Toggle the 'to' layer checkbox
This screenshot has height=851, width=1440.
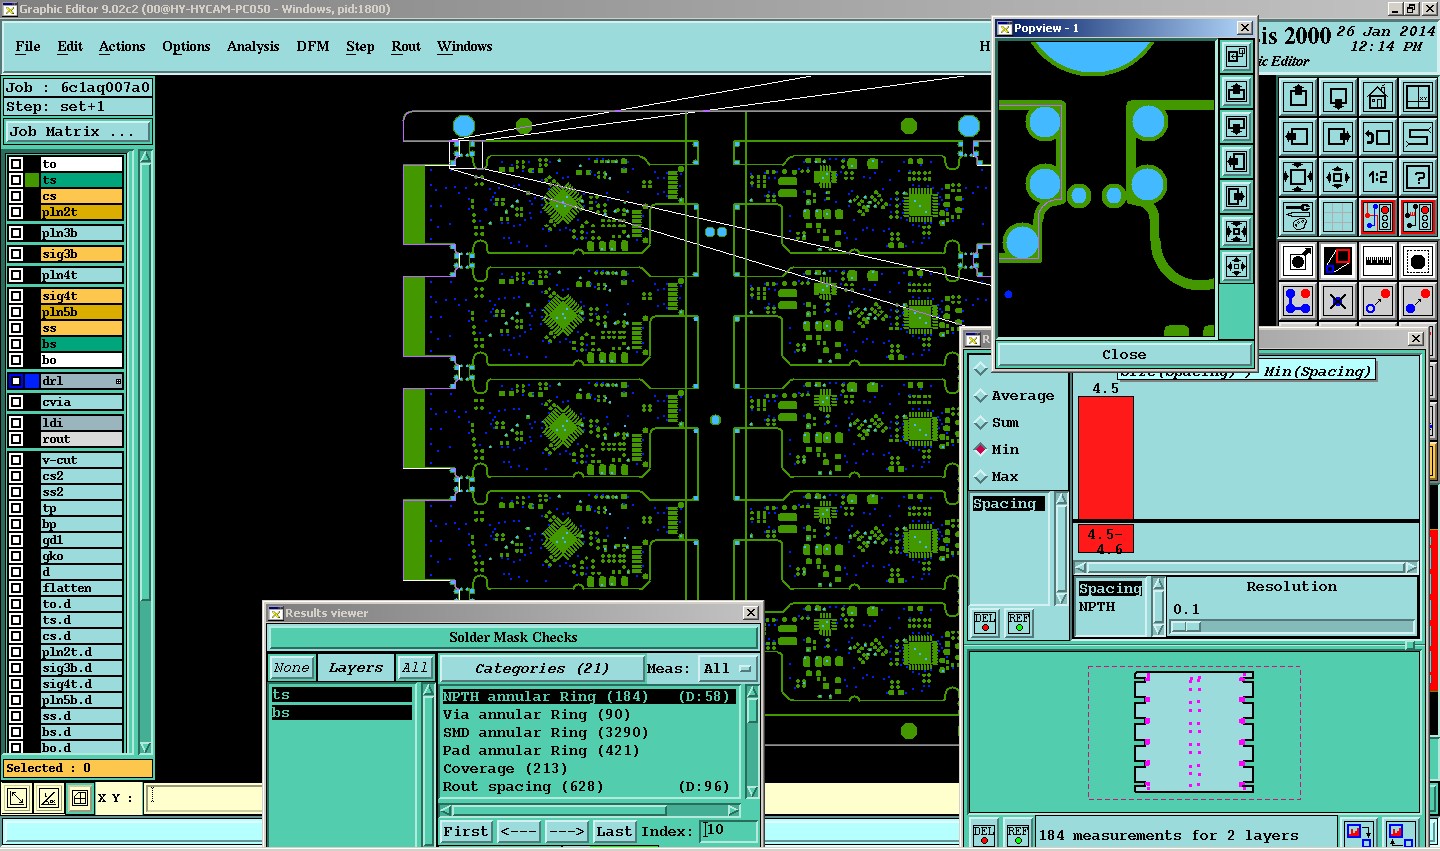(16, 164)
